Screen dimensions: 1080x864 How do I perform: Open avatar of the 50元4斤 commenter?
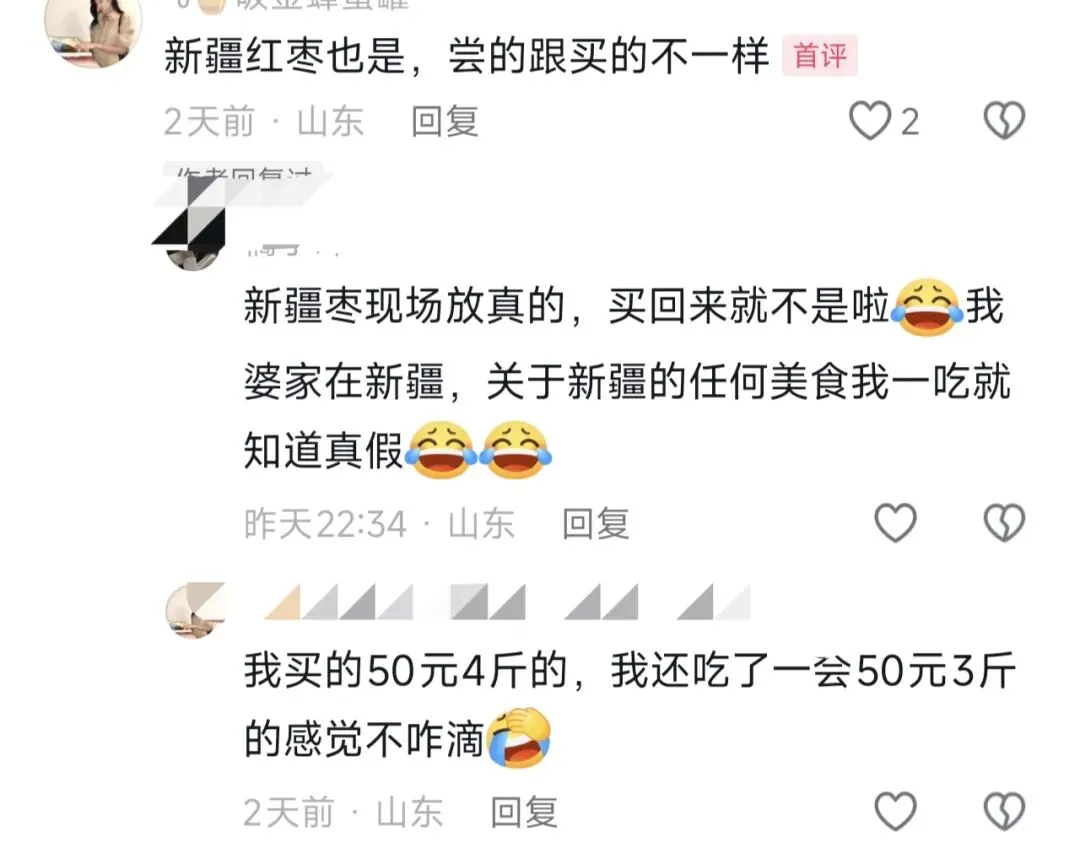(x=196, y=610)
